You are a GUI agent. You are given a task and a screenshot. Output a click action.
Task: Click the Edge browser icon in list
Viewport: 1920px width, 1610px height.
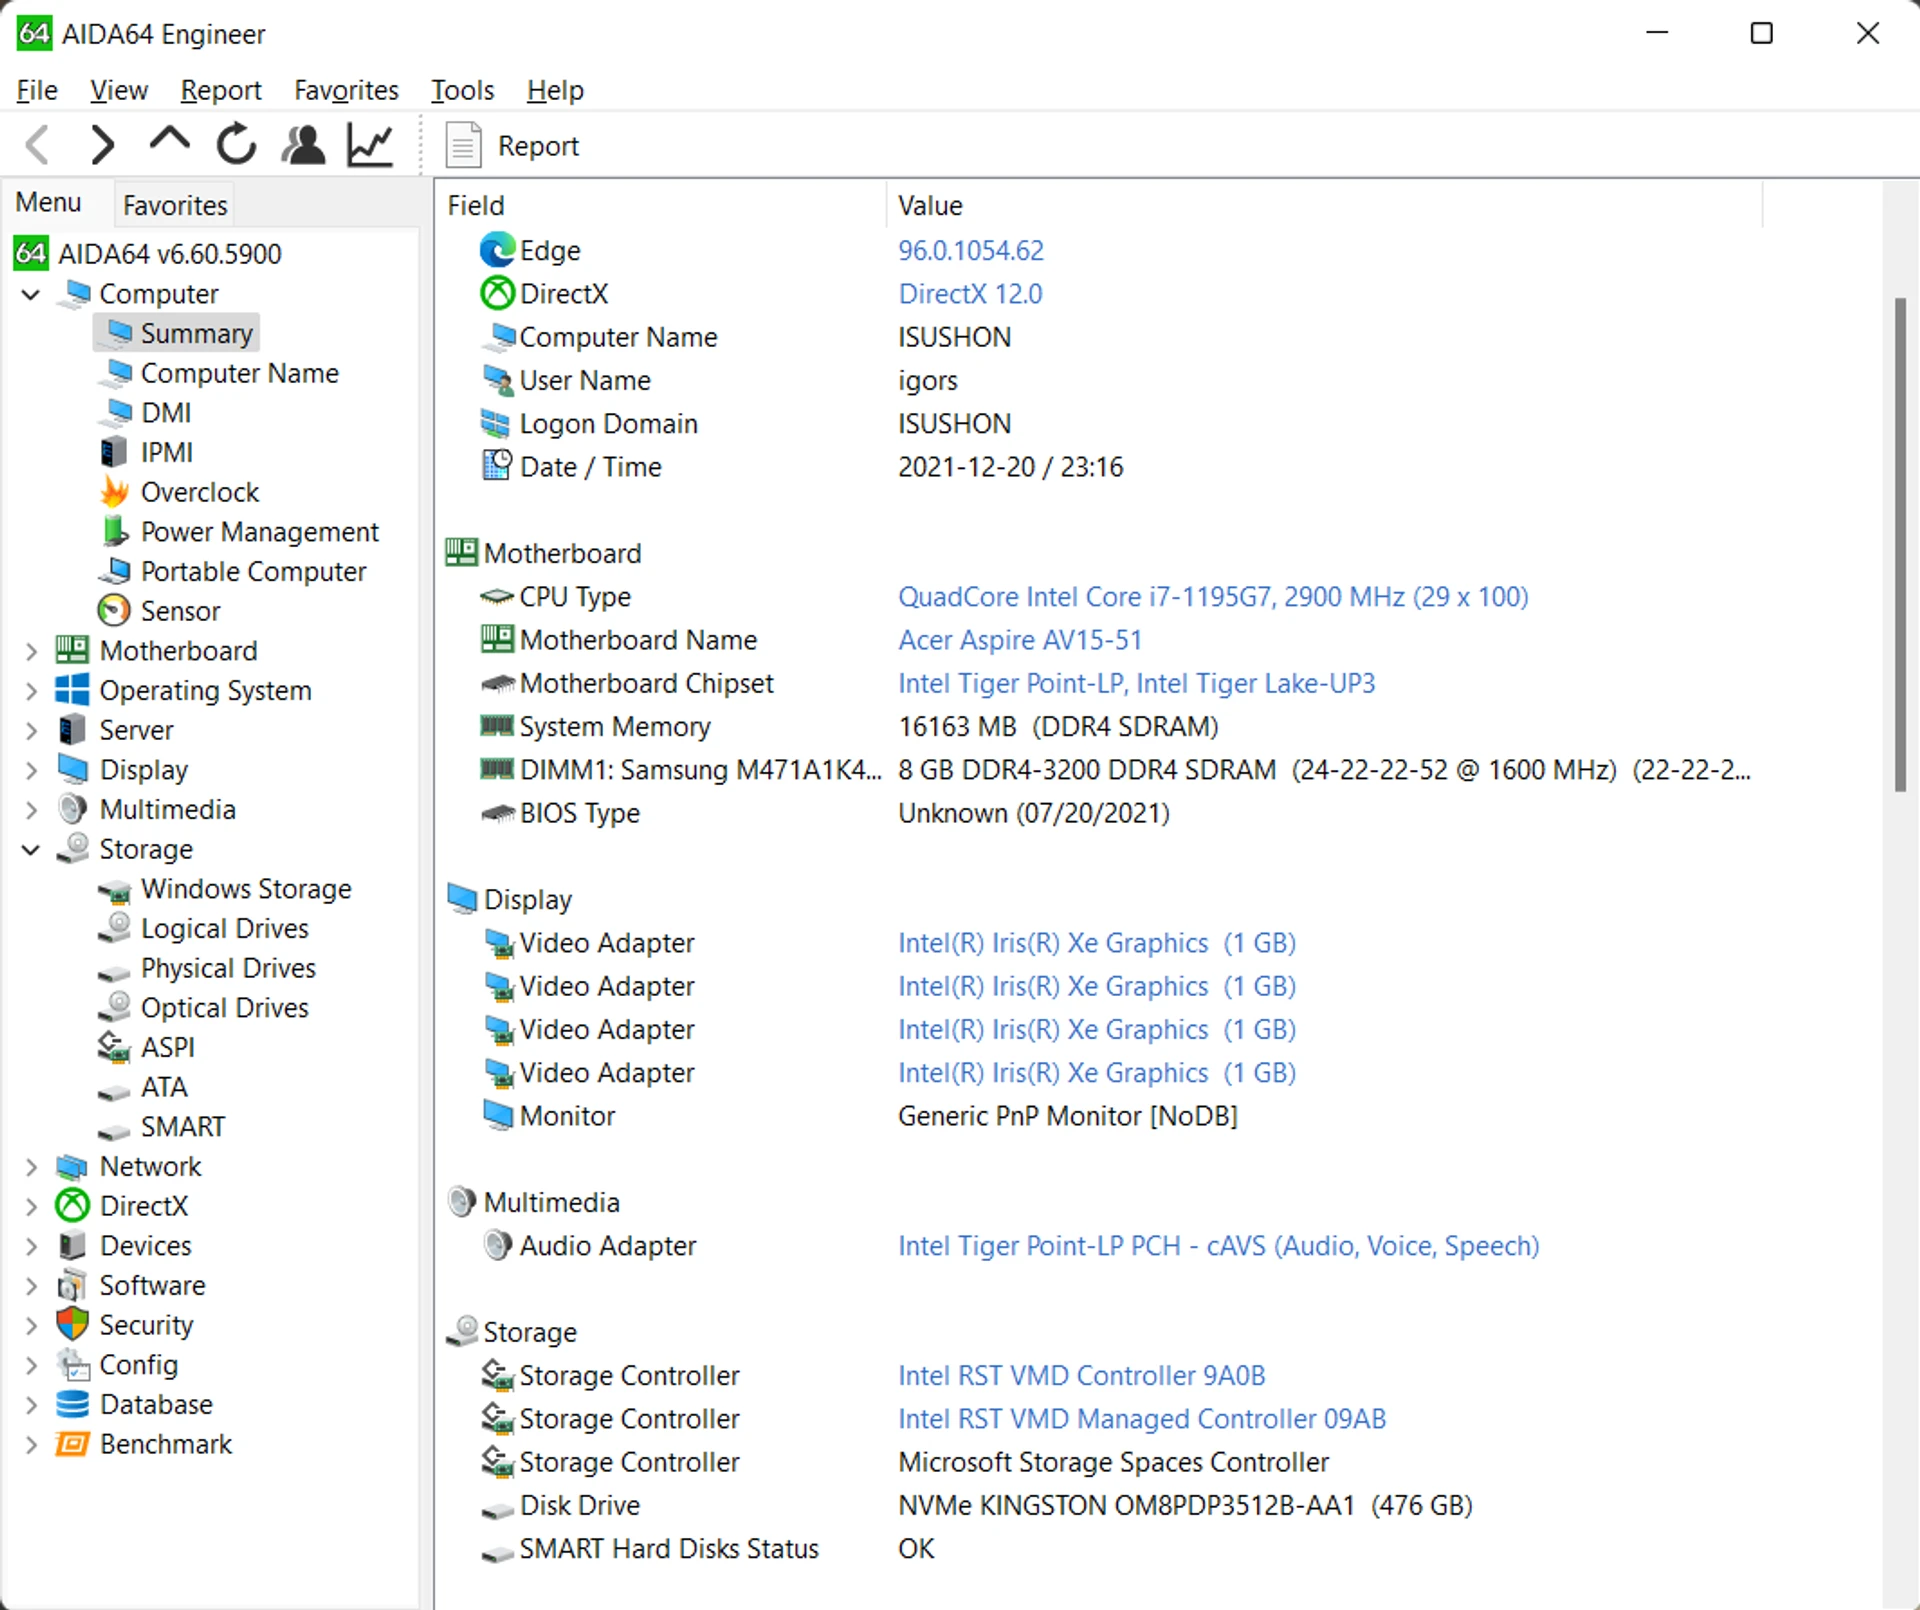[x=497, y=250]
